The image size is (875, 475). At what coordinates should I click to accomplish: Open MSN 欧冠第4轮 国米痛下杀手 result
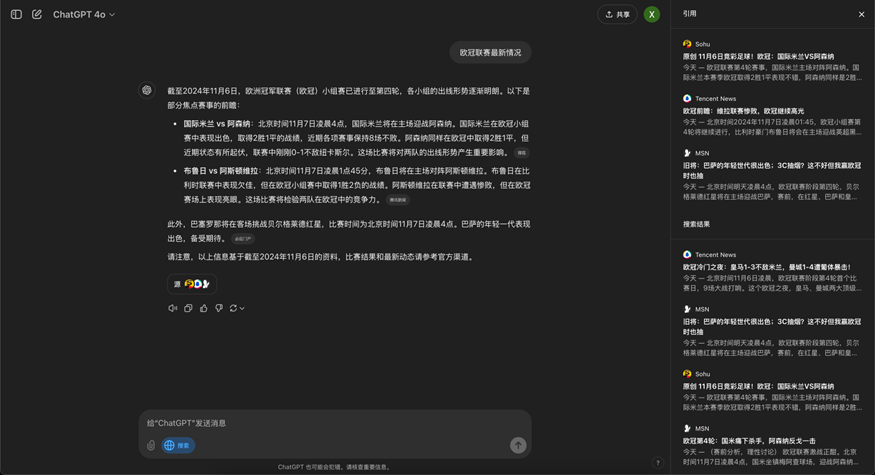772,445
